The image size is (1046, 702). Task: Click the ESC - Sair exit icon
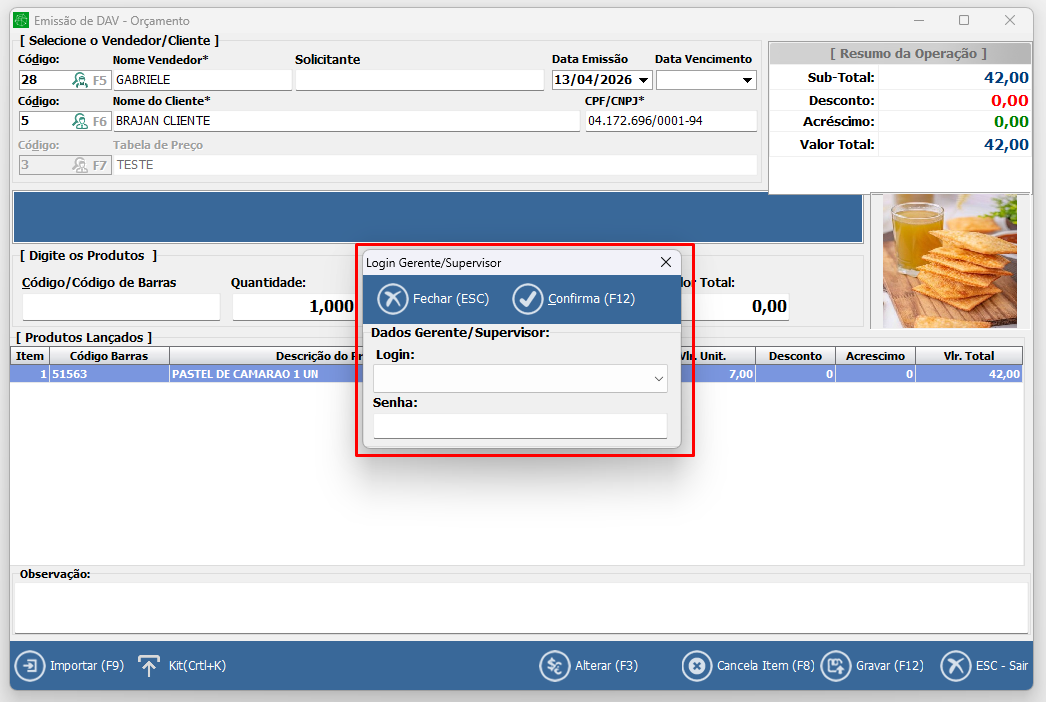pos(955,666)
